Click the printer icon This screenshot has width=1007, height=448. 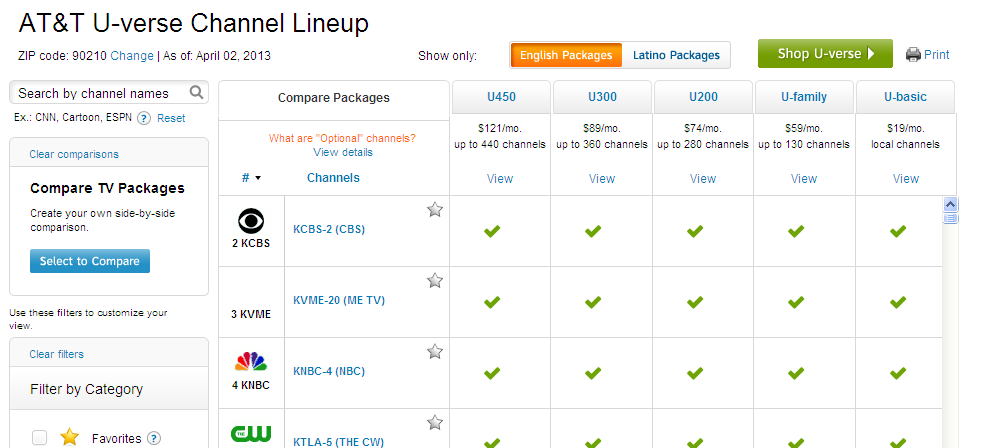point(913,55)
